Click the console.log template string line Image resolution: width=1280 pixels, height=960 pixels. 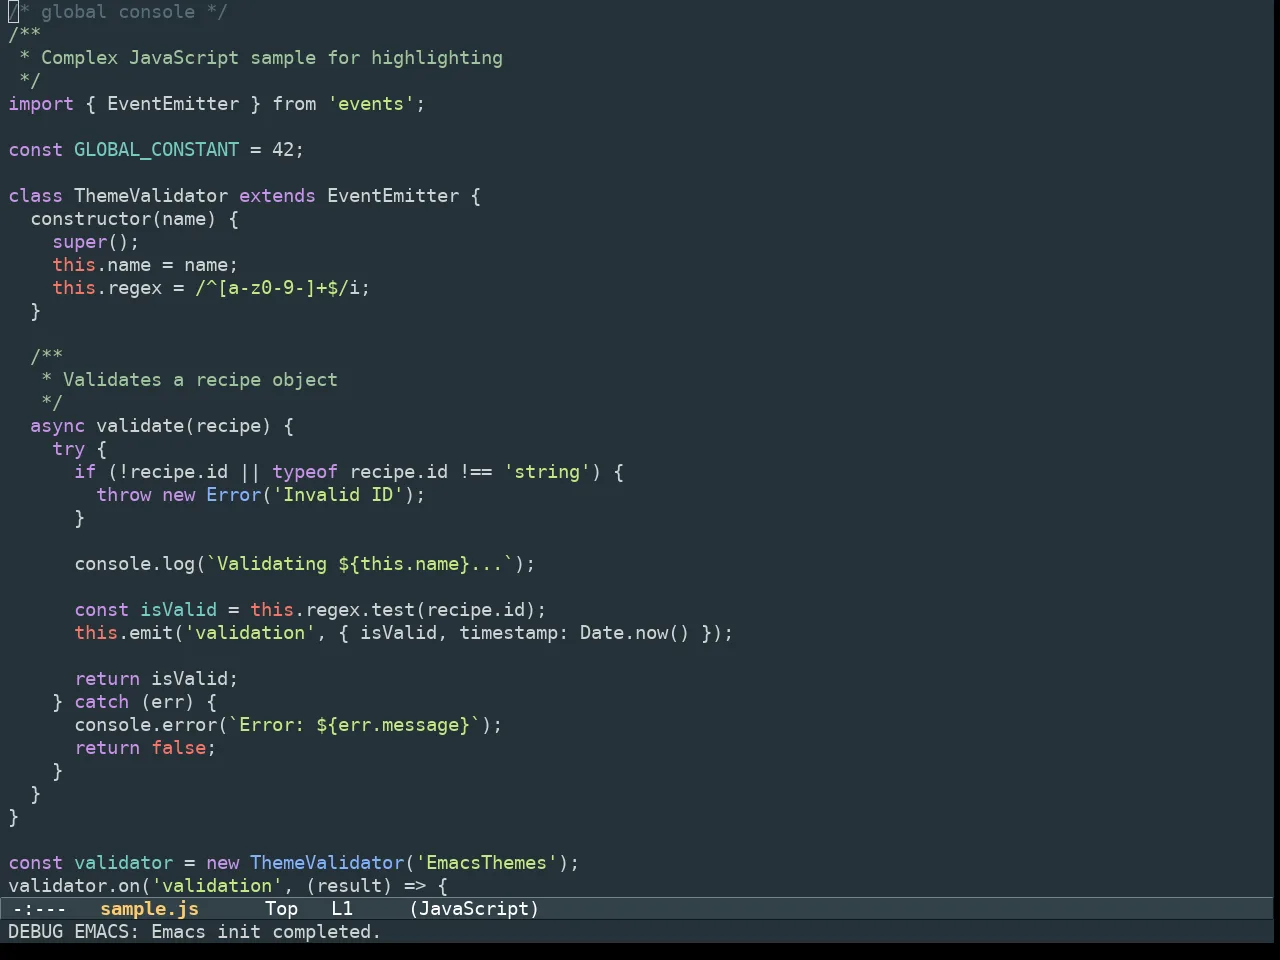tap(305, 564)
